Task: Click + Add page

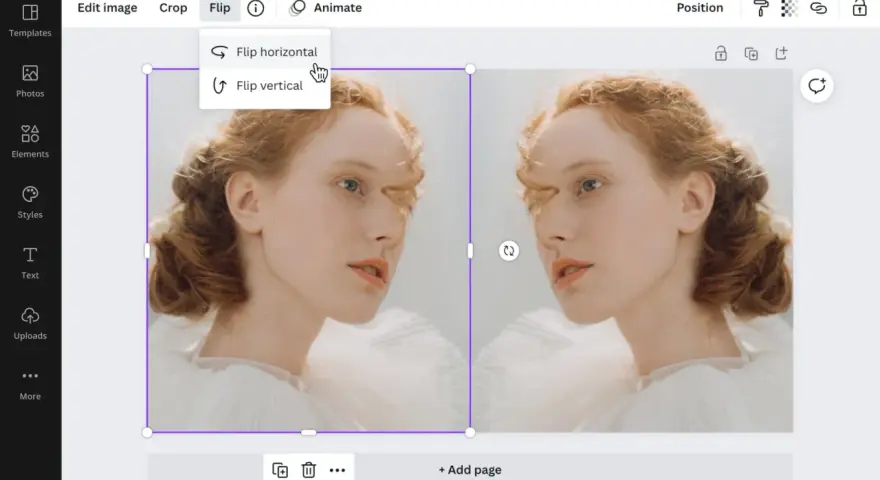Action: coord(470,470)
